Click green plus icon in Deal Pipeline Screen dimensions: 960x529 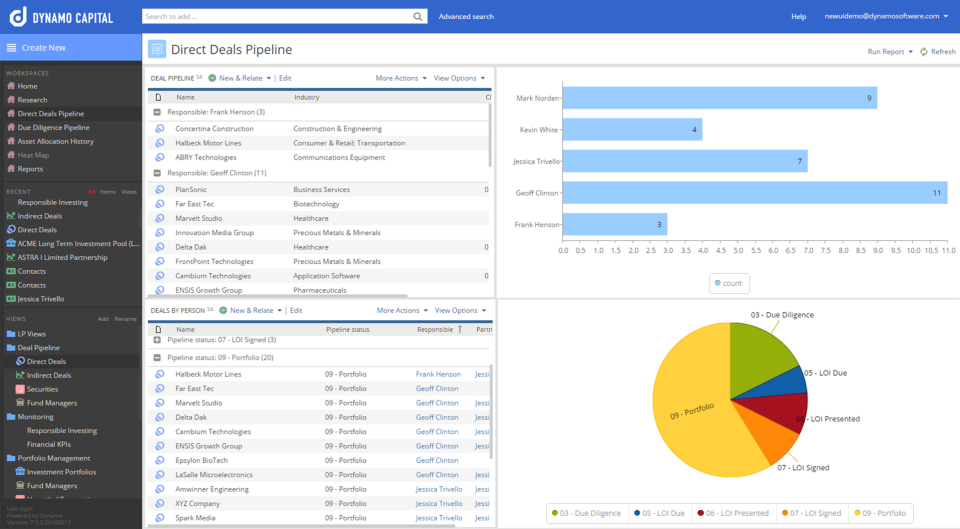pos(212,78)
